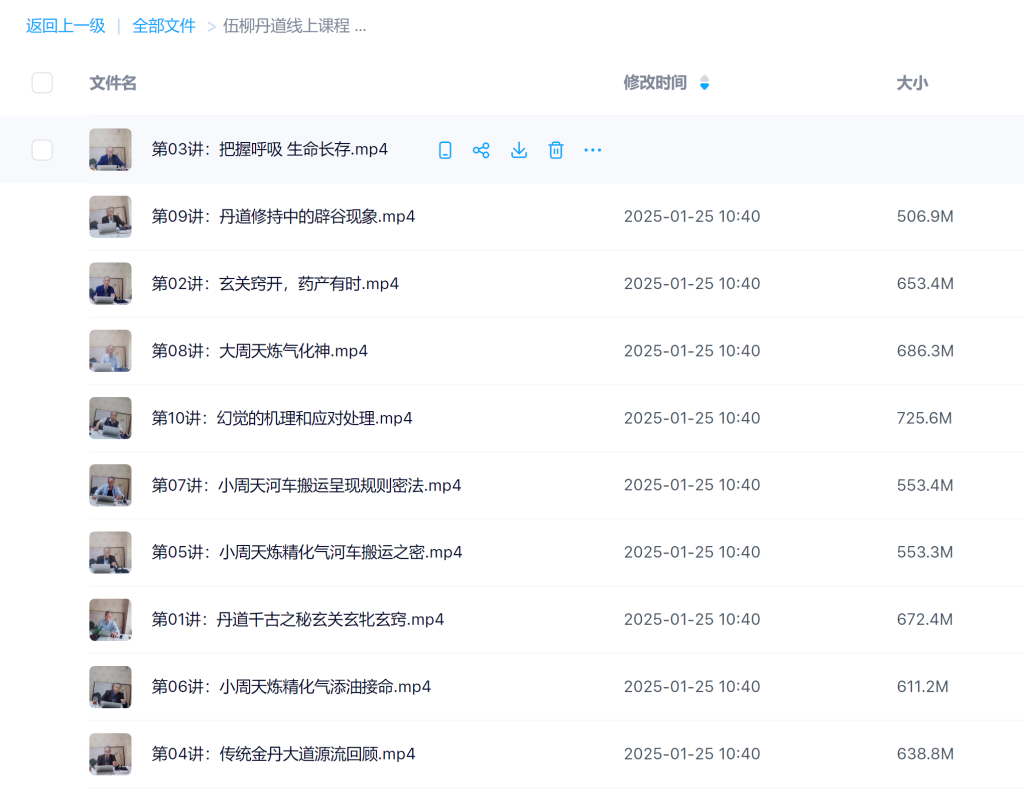Download 第03讲 把握呼吸 生命长存.mp4
1024x801 pixels.
click(518, 149)
